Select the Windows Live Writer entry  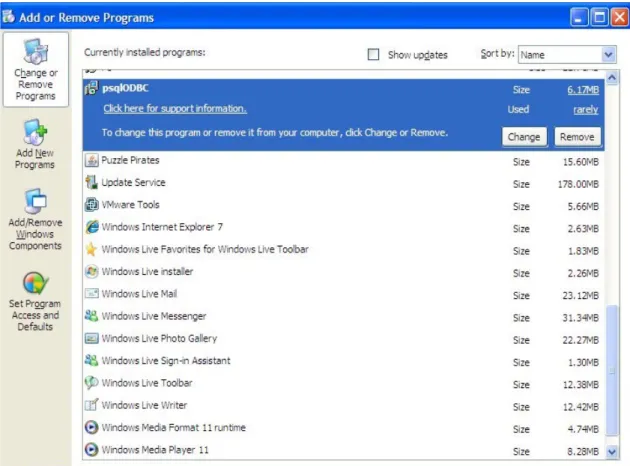pos(344,405)
